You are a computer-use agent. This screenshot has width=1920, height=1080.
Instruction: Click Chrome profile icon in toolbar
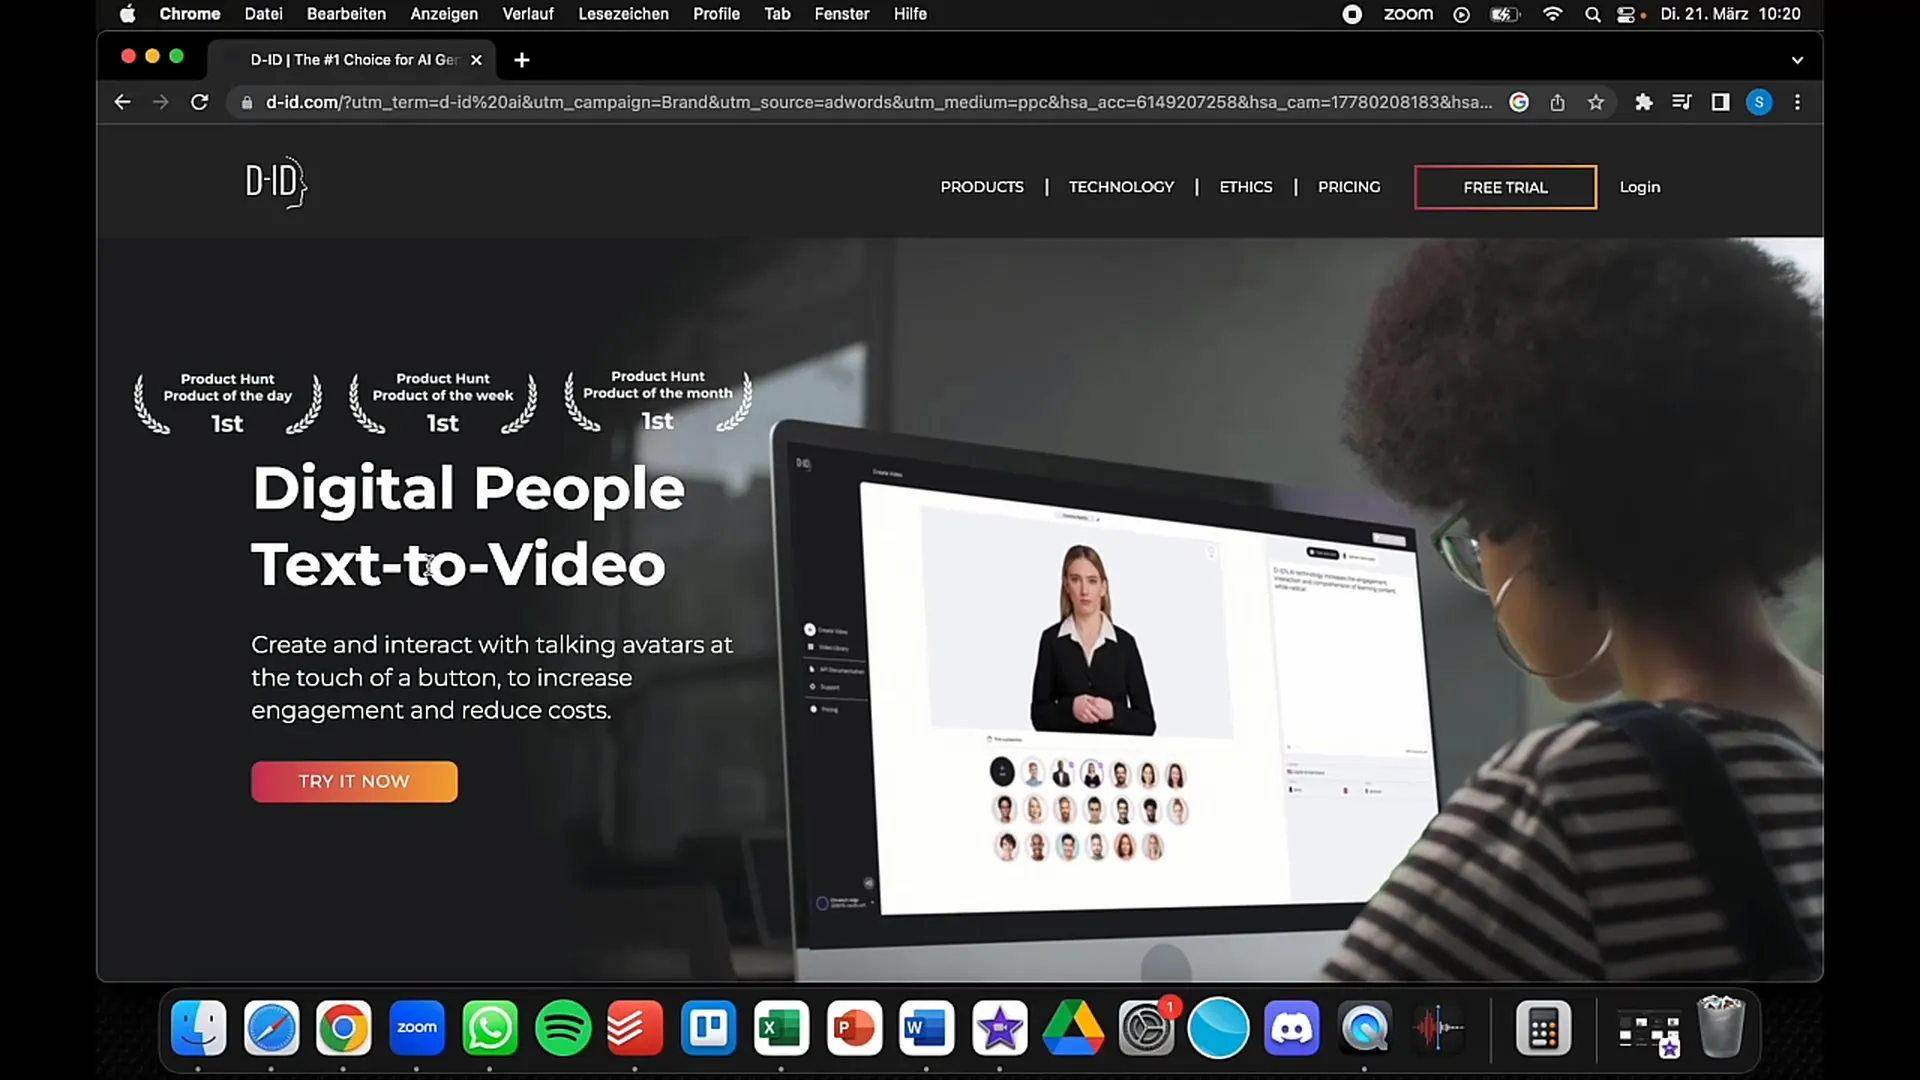point(1759,102)
